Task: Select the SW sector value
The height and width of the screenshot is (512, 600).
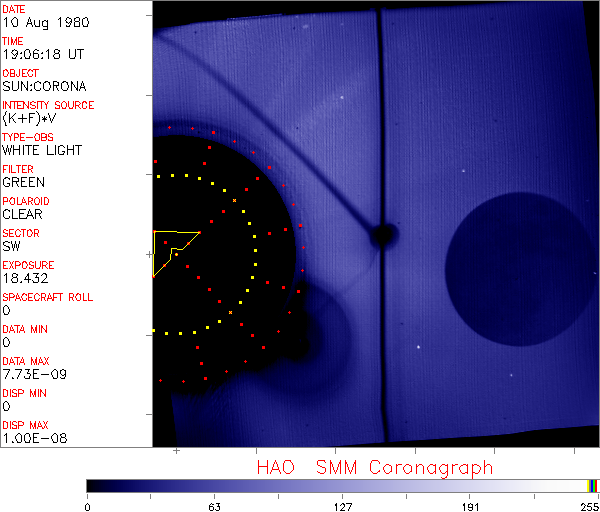Action: click(x=11, y=246)
